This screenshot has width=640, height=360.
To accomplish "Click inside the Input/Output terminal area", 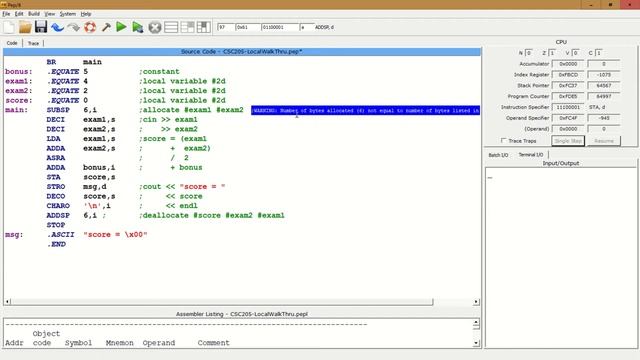I will pyautogui.click(x=561, y=257).
